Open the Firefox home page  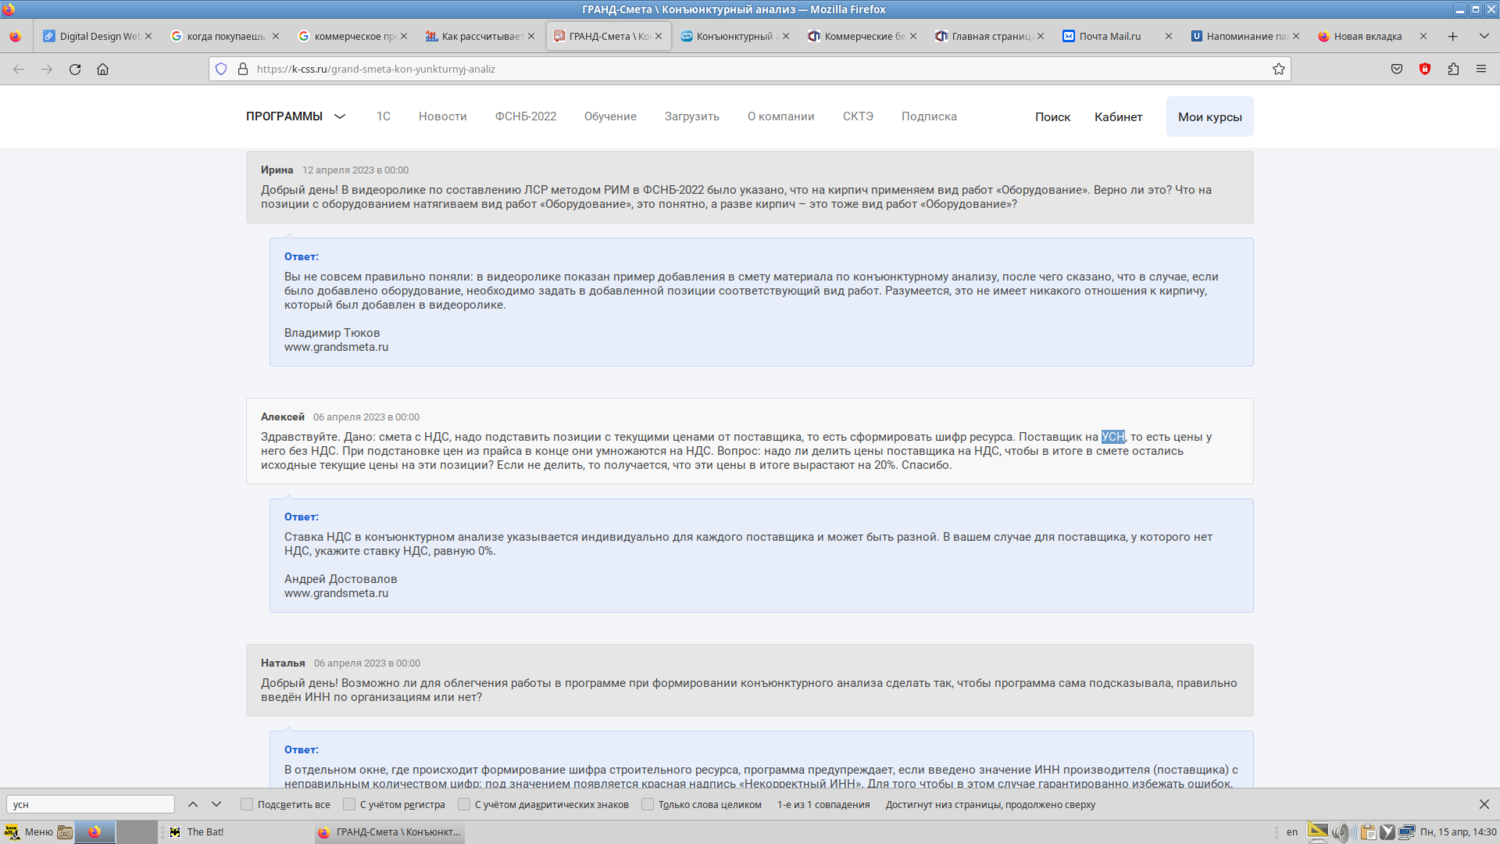click(x=103, y=69)
